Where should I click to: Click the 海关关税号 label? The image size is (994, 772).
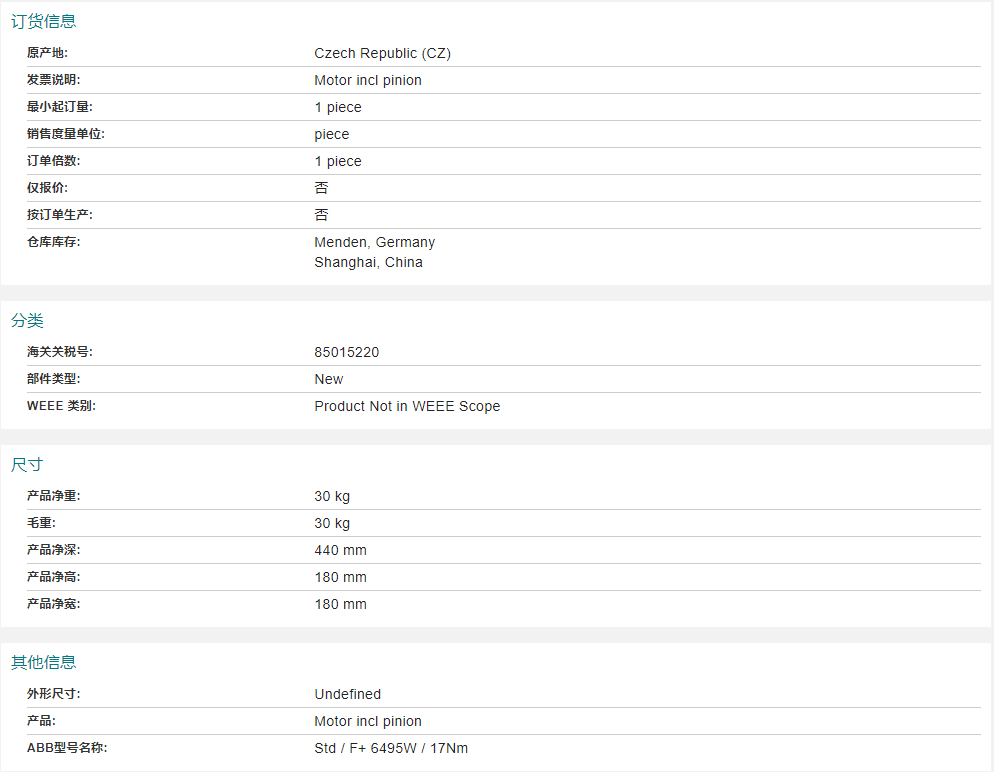pyautogui.click(x=60, y=352)
